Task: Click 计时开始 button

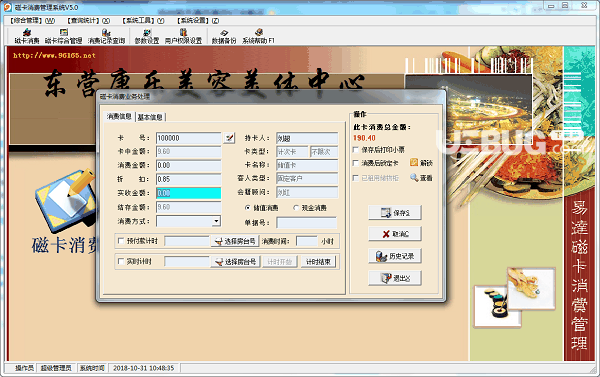Action: pyautogui.click(x=280, y=262)
